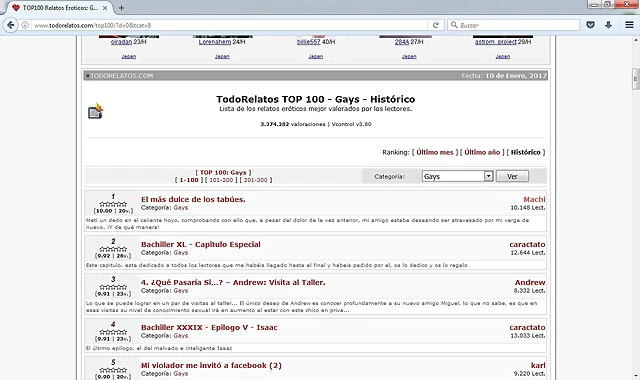The height and width of the screenshot is (380, 640).
Task: Open author Machi profile
Action: coord(534,199)
